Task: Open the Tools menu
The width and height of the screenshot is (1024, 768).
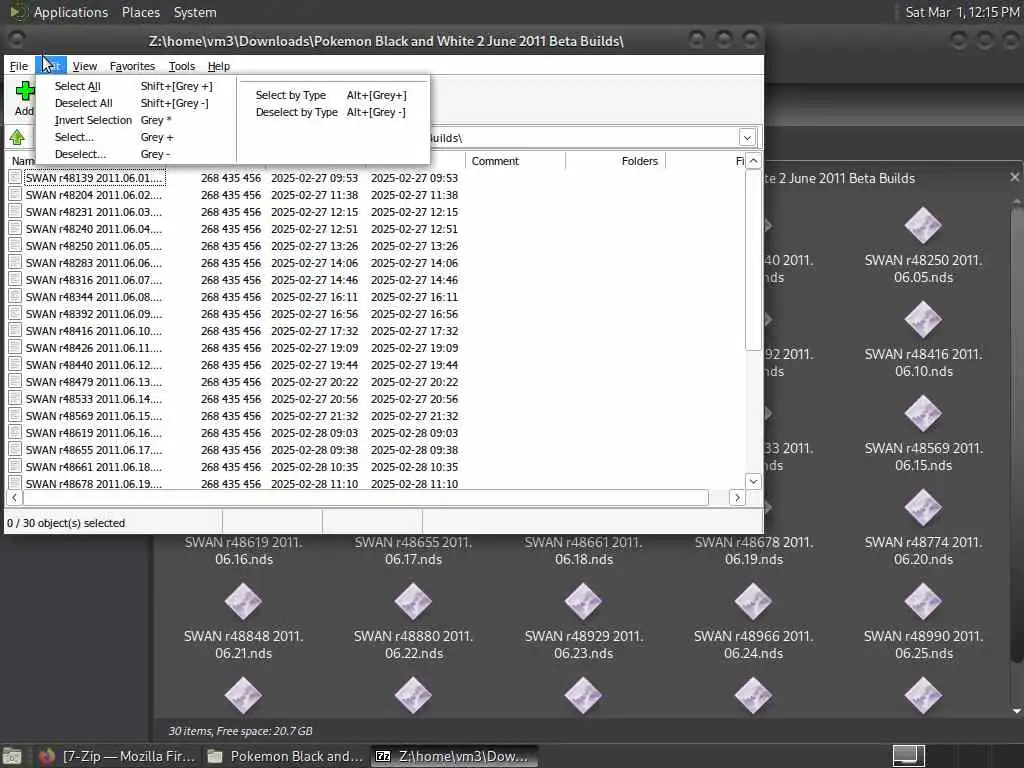Action: [x=182, y=66]
